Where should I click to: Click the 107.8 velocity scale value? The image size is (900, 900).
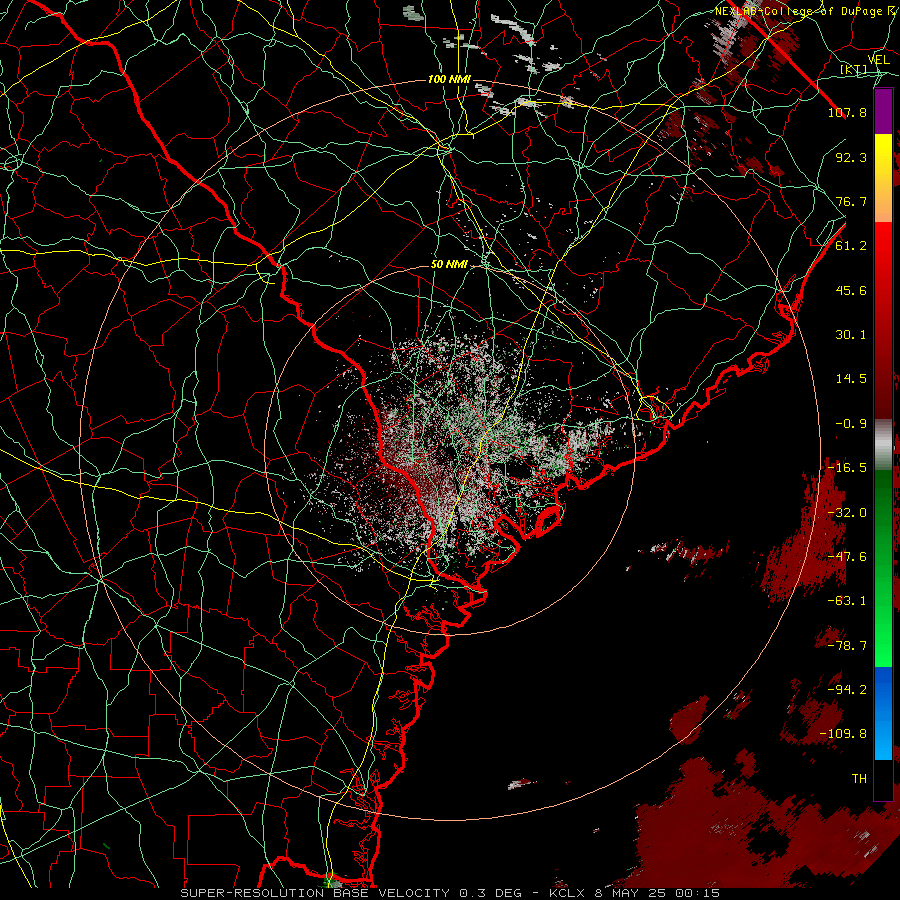click(x=847, y=112)
